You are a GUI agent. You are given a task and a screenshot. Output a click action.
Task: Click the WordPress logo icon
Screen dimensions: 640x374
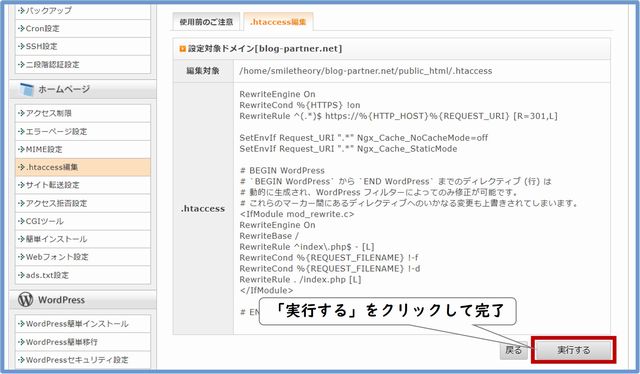click(x=26, y=300)
